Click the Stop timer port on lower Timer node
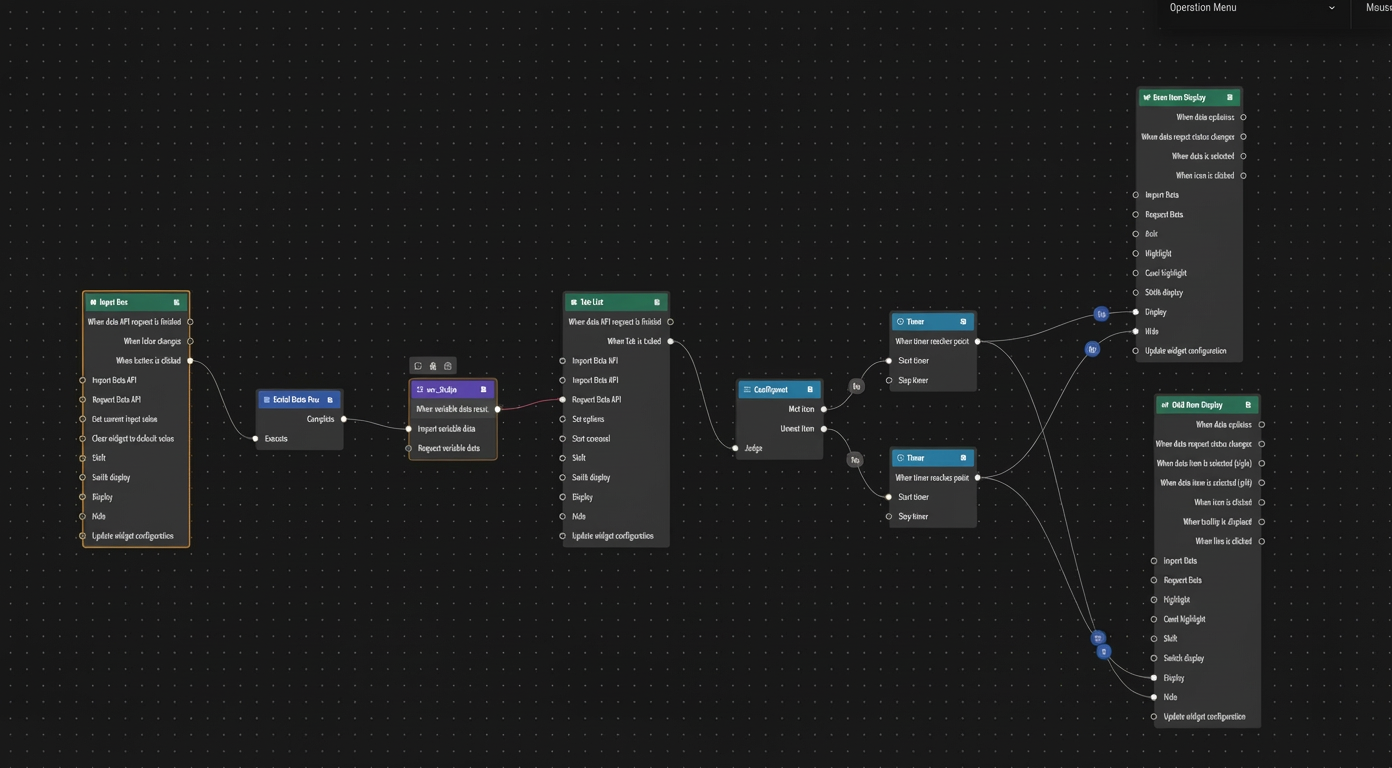This screenshot has height=768, width=1392. 889,517
